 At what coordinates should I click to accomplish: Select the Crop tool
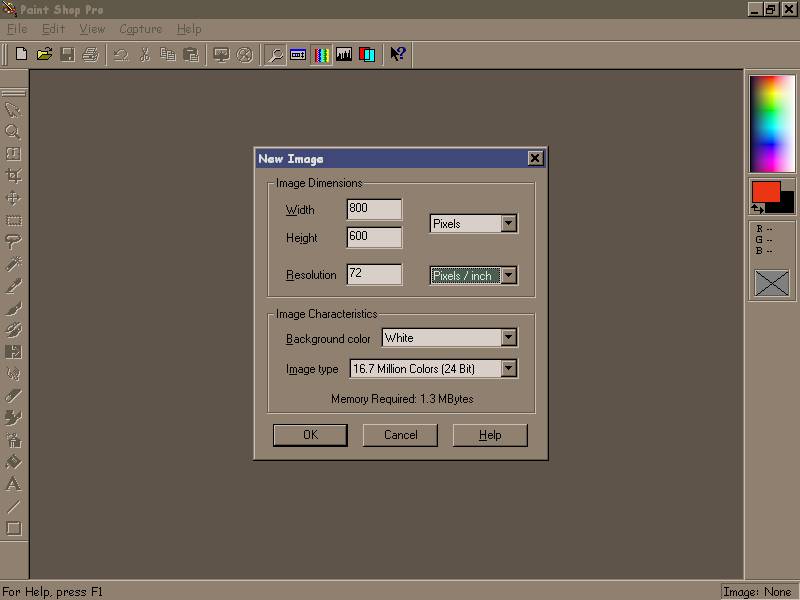(x=13, y=176)
